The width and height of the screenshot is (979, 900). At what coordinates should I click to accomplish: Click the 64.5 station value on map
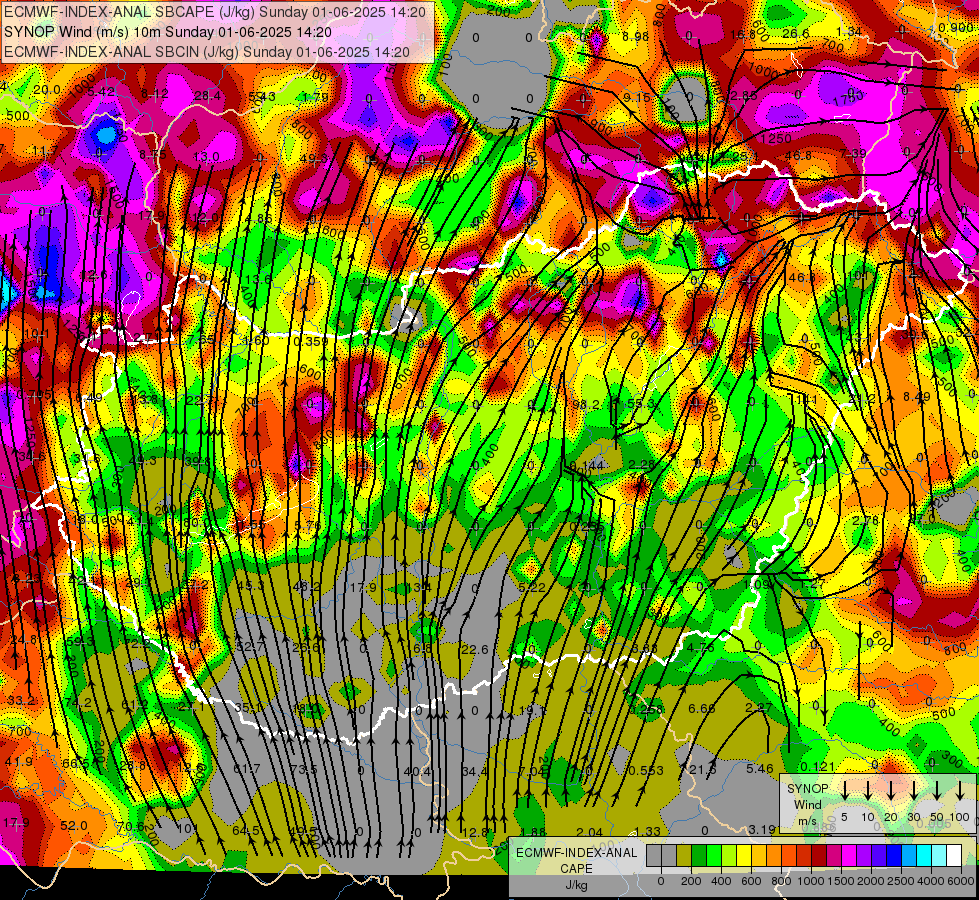pyautogui.click(x=246, y=831)
